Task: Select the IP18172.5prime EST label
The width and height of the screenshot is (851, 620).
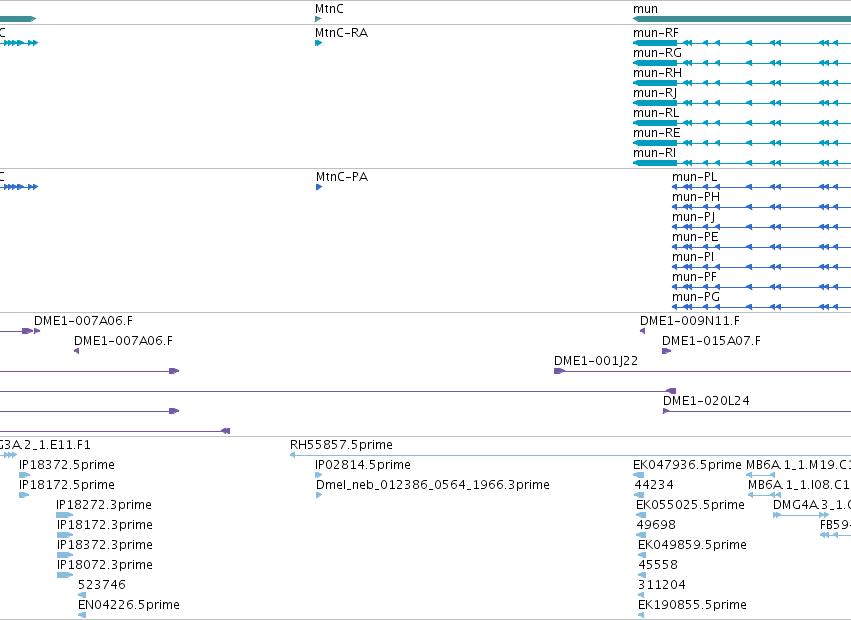Action: pos(67,485)
